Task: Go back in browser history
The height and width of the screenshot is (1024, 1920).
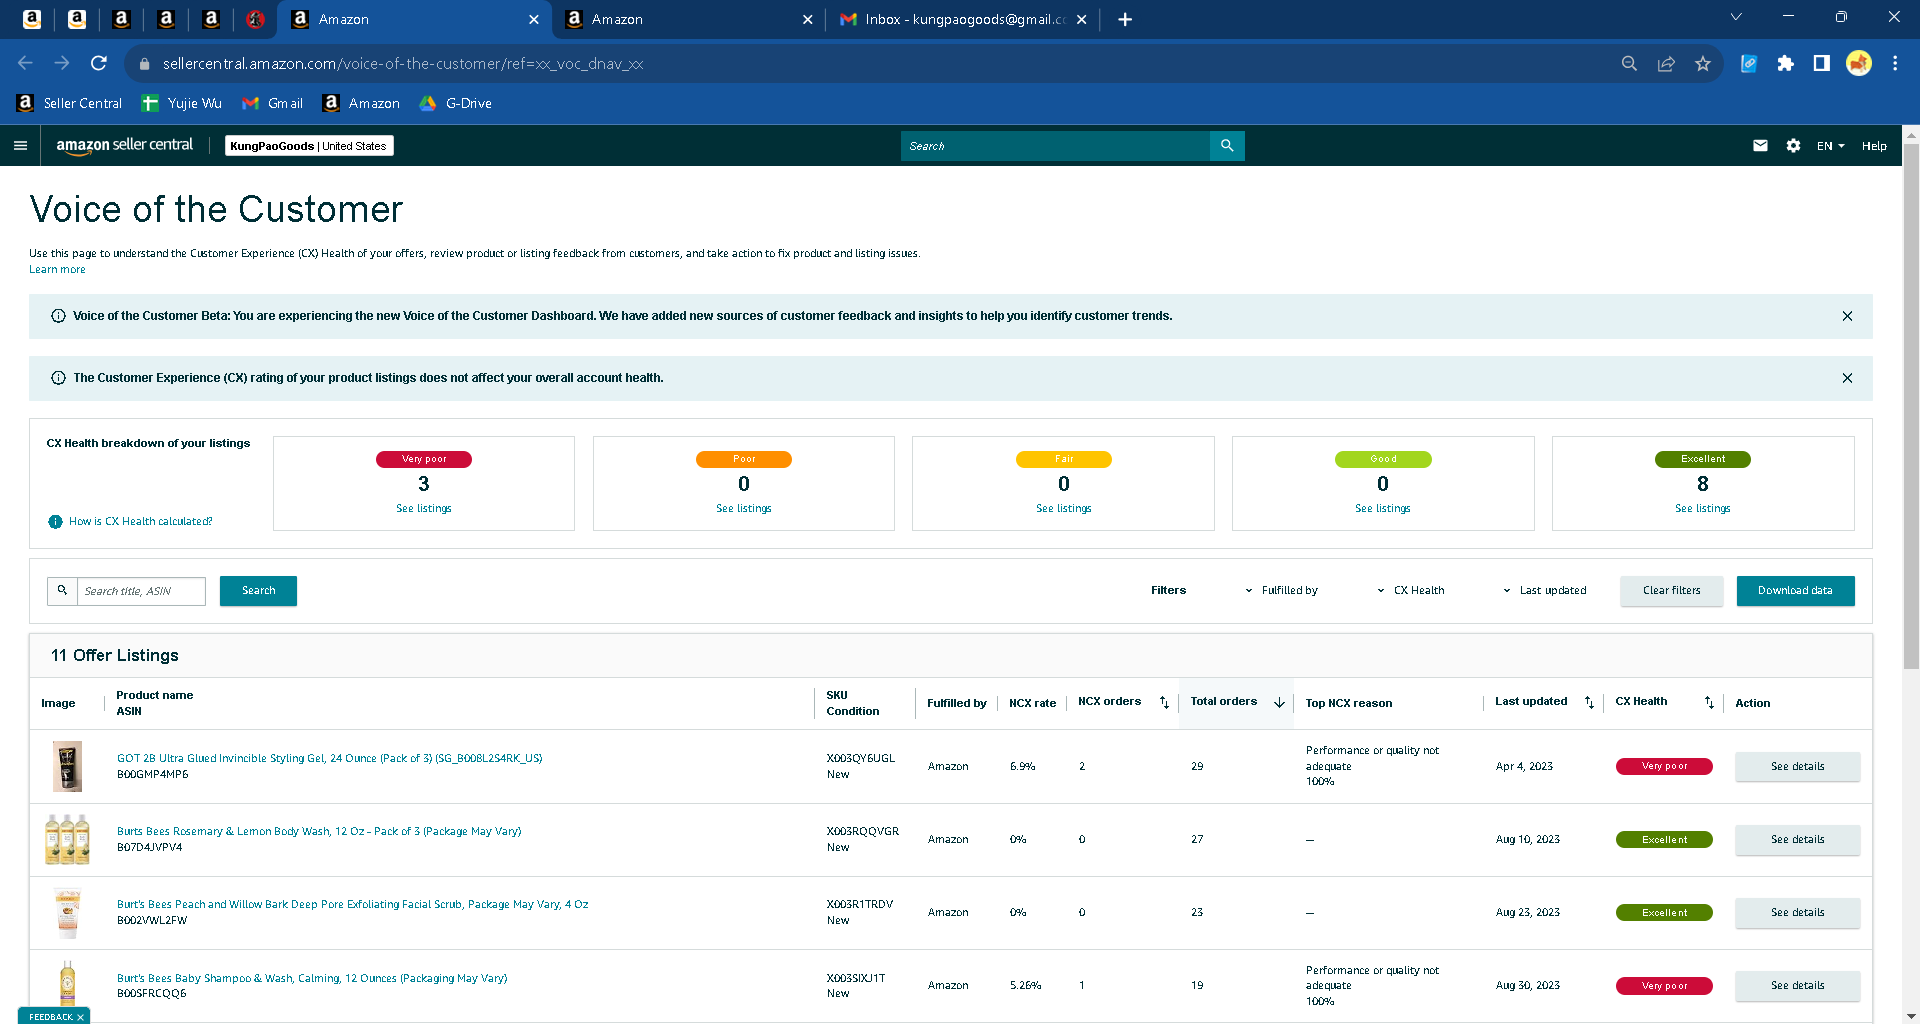Action: click(x=25, y=63)
